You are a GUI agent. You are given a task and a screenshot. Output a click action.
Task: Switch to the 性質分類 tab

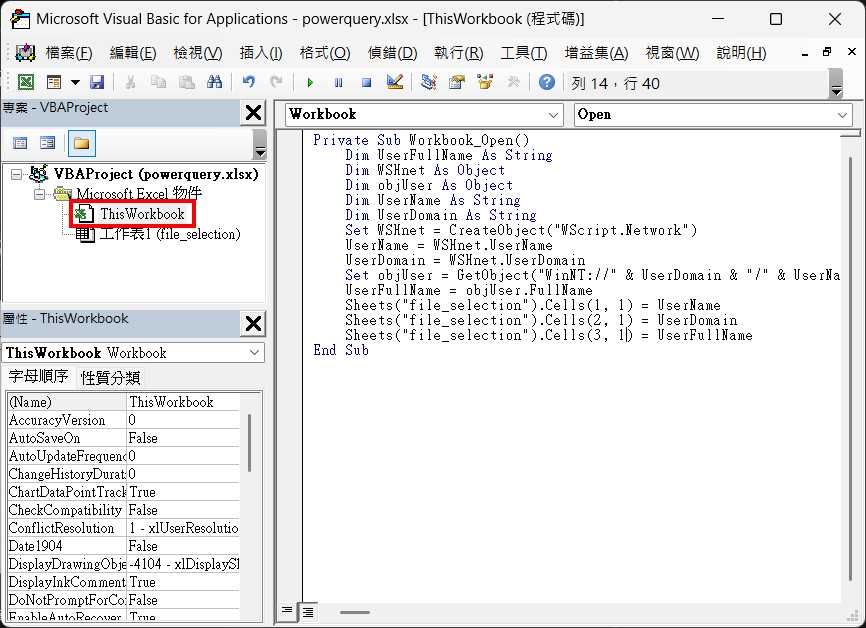[x=111, y=378]
